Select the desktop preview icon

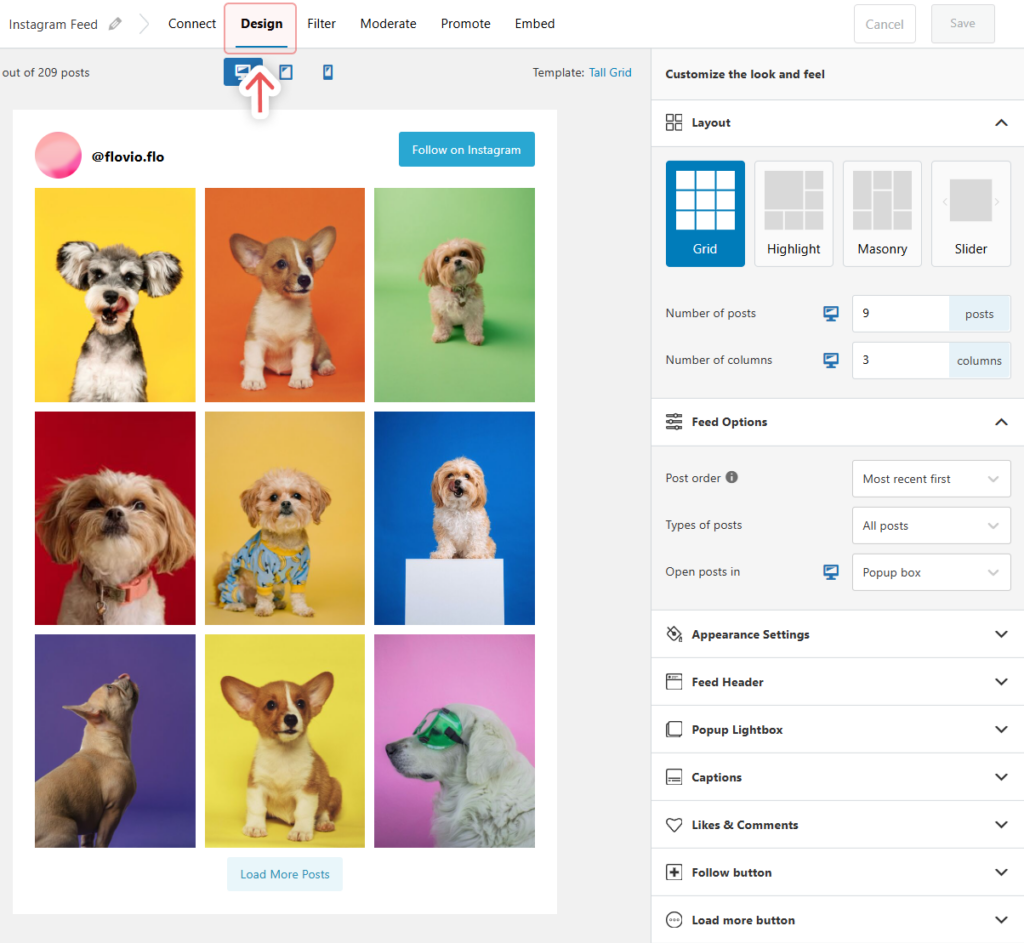[x=242, y=71]
